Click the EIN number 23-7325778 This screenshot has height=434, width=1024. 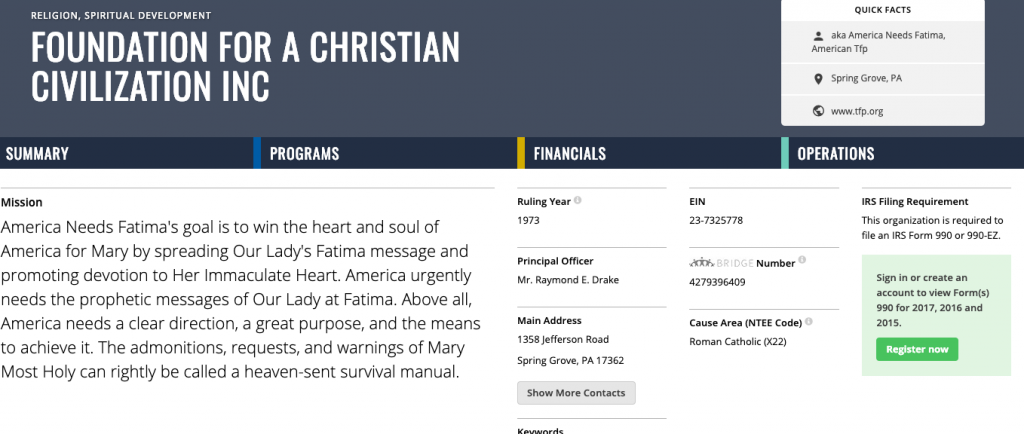coord(716,221)
